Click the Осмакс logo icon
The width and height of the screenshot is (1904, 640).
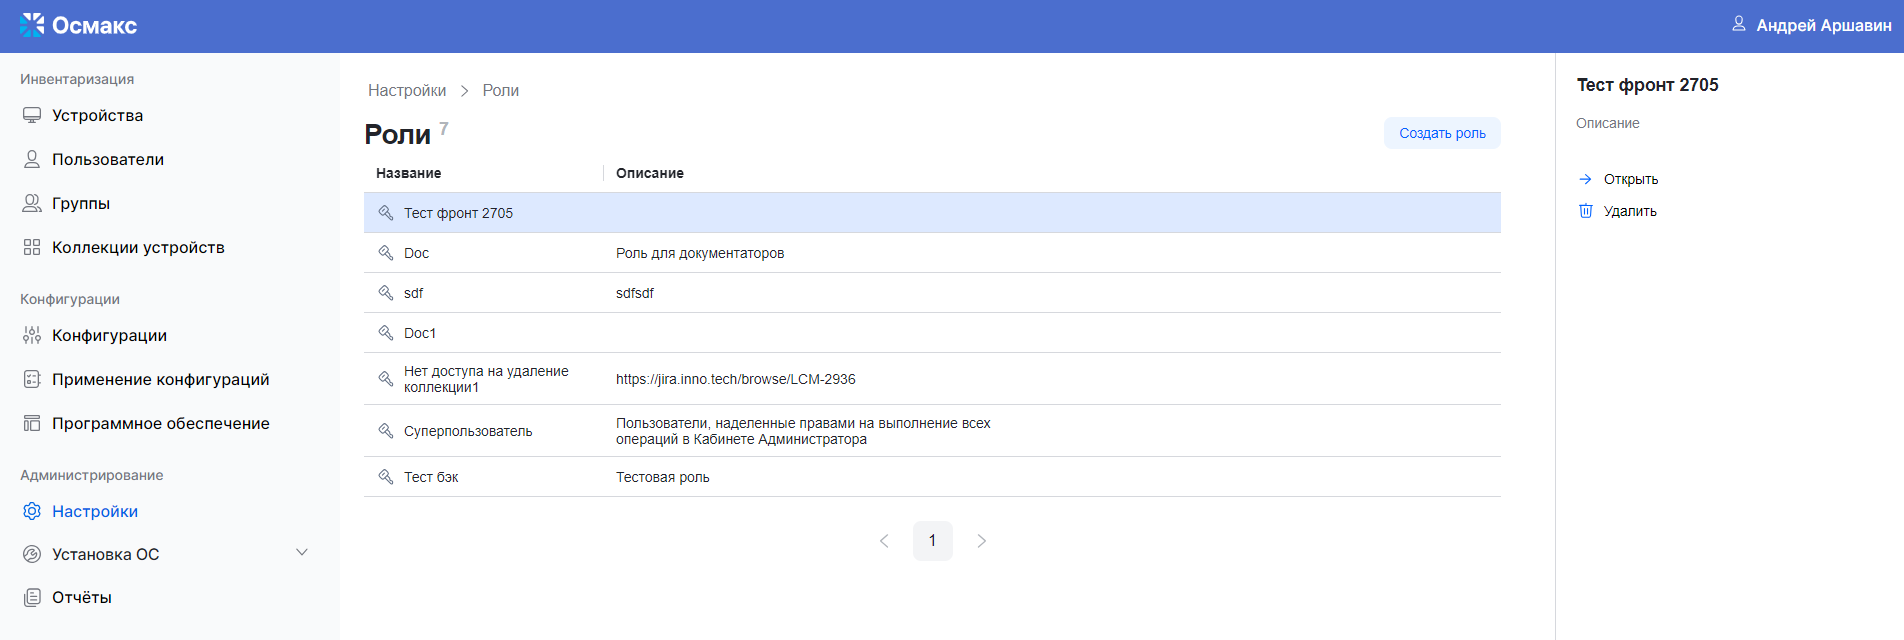click(32, 25)
